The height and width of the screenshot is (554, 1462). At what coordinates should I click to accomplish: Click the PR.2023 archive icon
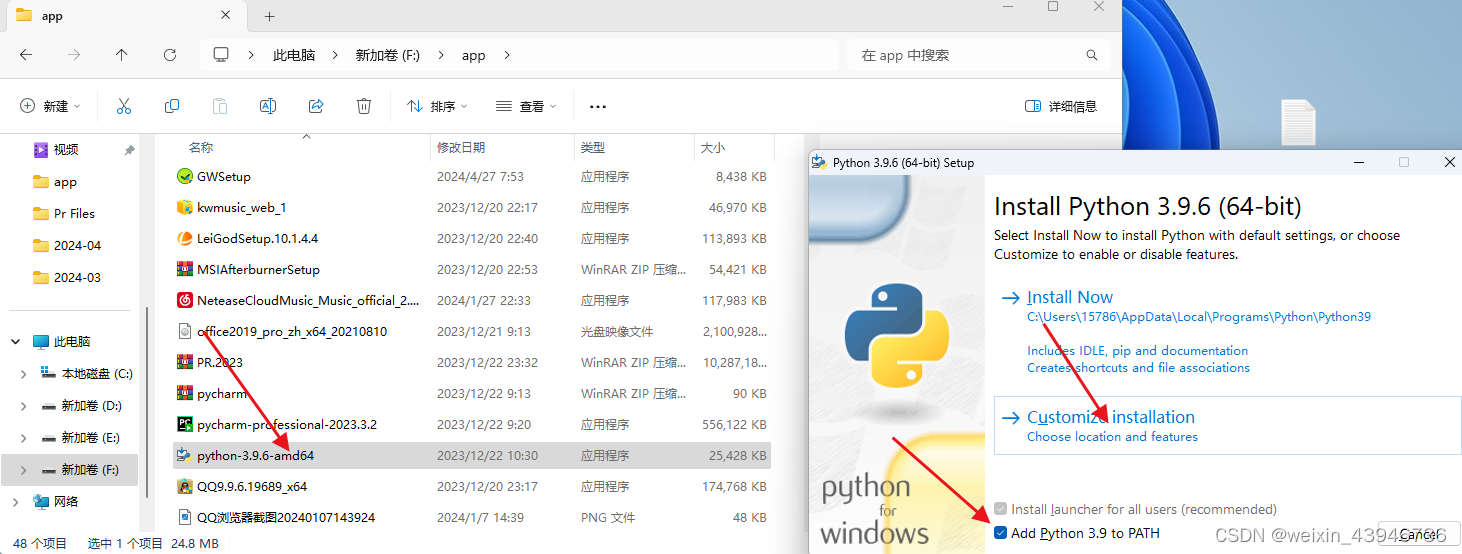click(184, 362)
